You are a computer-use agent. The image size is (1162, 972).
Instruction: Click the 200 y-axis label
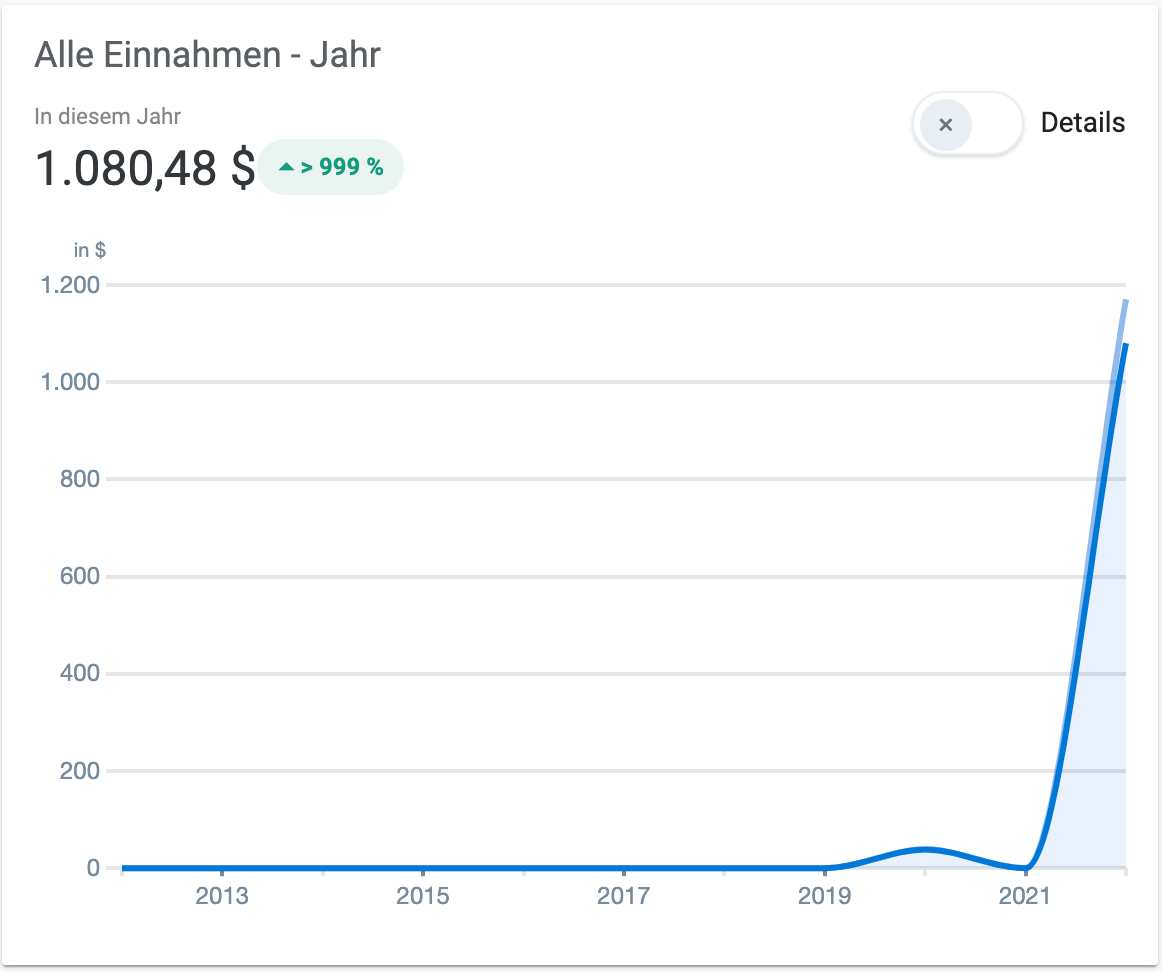[78, 771]
